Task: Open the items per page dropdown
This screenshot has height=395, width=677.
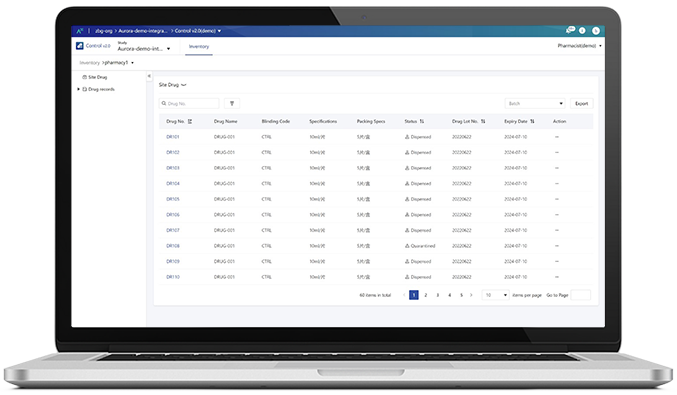Action: [495, 295]
